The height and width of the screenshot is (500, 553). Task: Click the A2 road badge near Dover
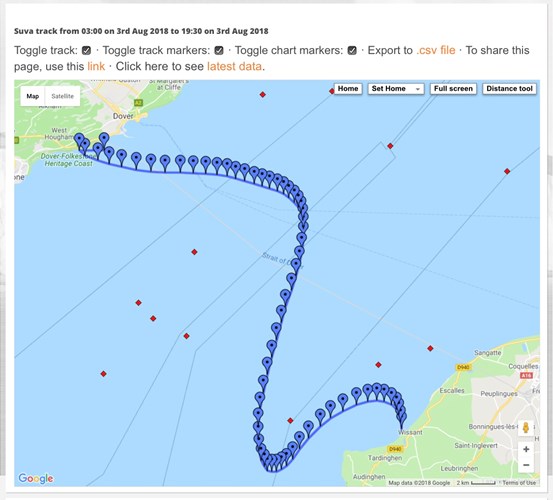[138, 103]
